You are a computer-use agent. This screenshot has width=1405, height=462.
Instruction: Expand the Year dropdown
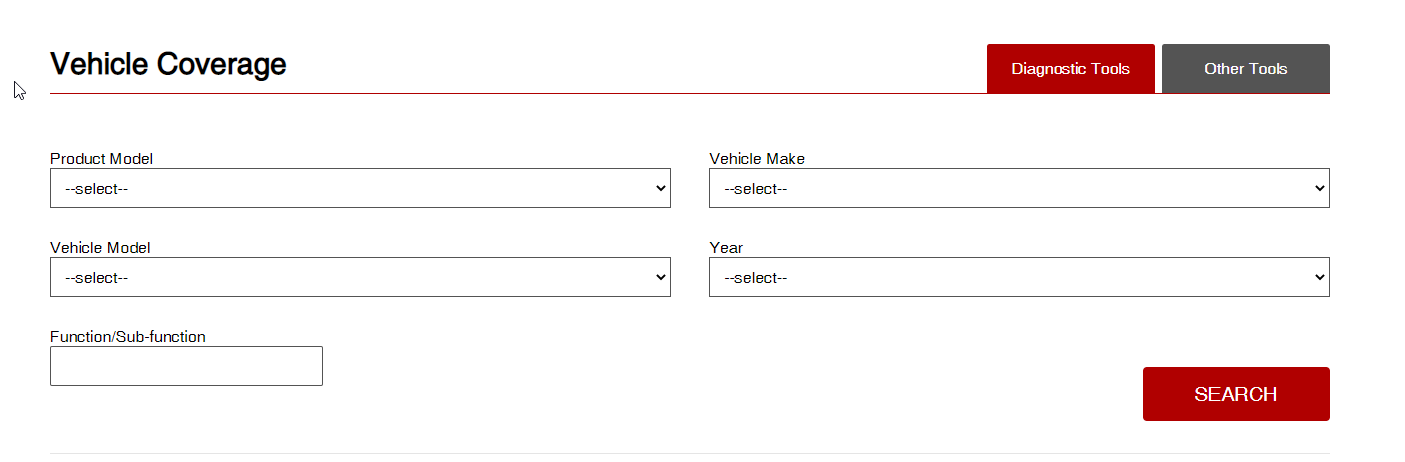tap(1019, 277)
